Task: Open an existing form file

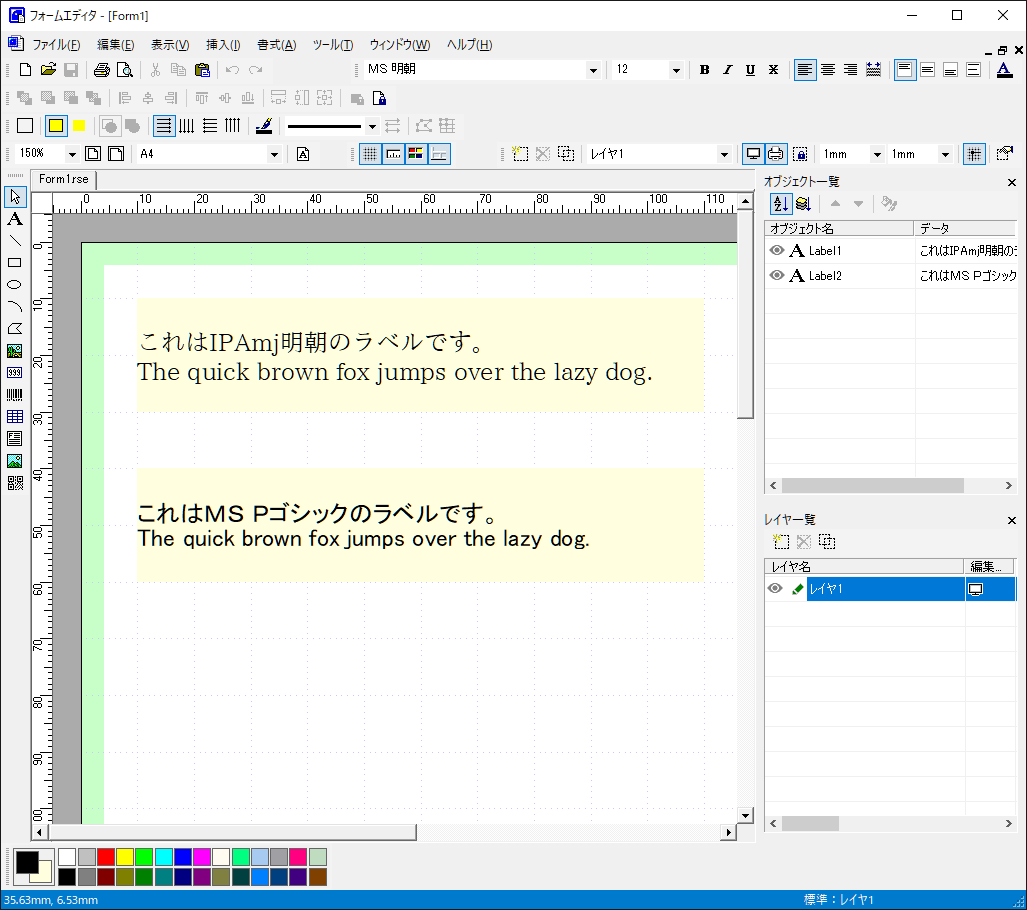Action: pyautogui.click(x=48, y=69)
